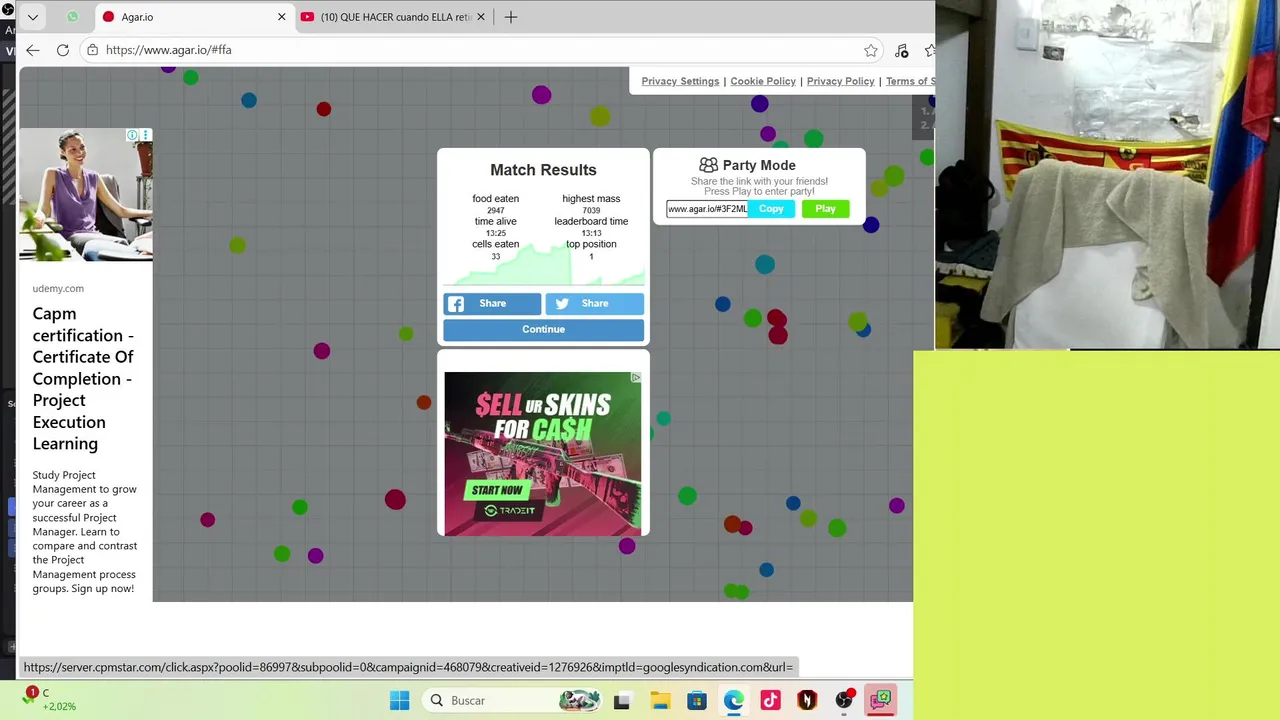The image size is (1280, 720).
Task: Click the Party Mode heading icon
Action: tap(708, 165)
